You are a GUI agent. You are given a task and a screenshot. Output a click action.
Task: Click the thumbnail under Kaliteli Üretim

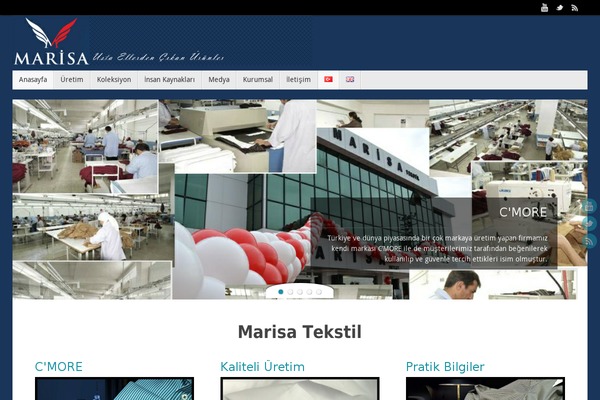point(300,389)
